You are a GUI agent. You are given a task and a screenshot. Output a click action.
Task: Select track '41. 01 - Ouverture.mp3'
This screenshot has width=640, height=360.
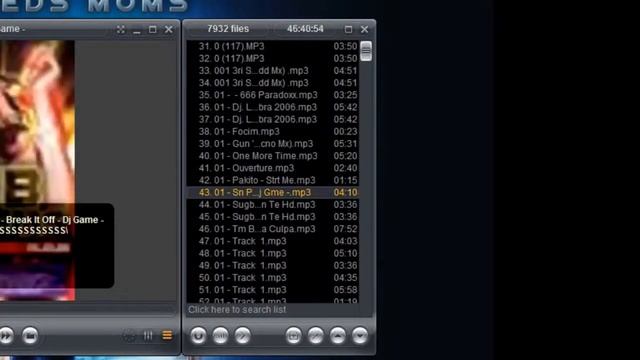pyautogui.click(x=273, y=168)
